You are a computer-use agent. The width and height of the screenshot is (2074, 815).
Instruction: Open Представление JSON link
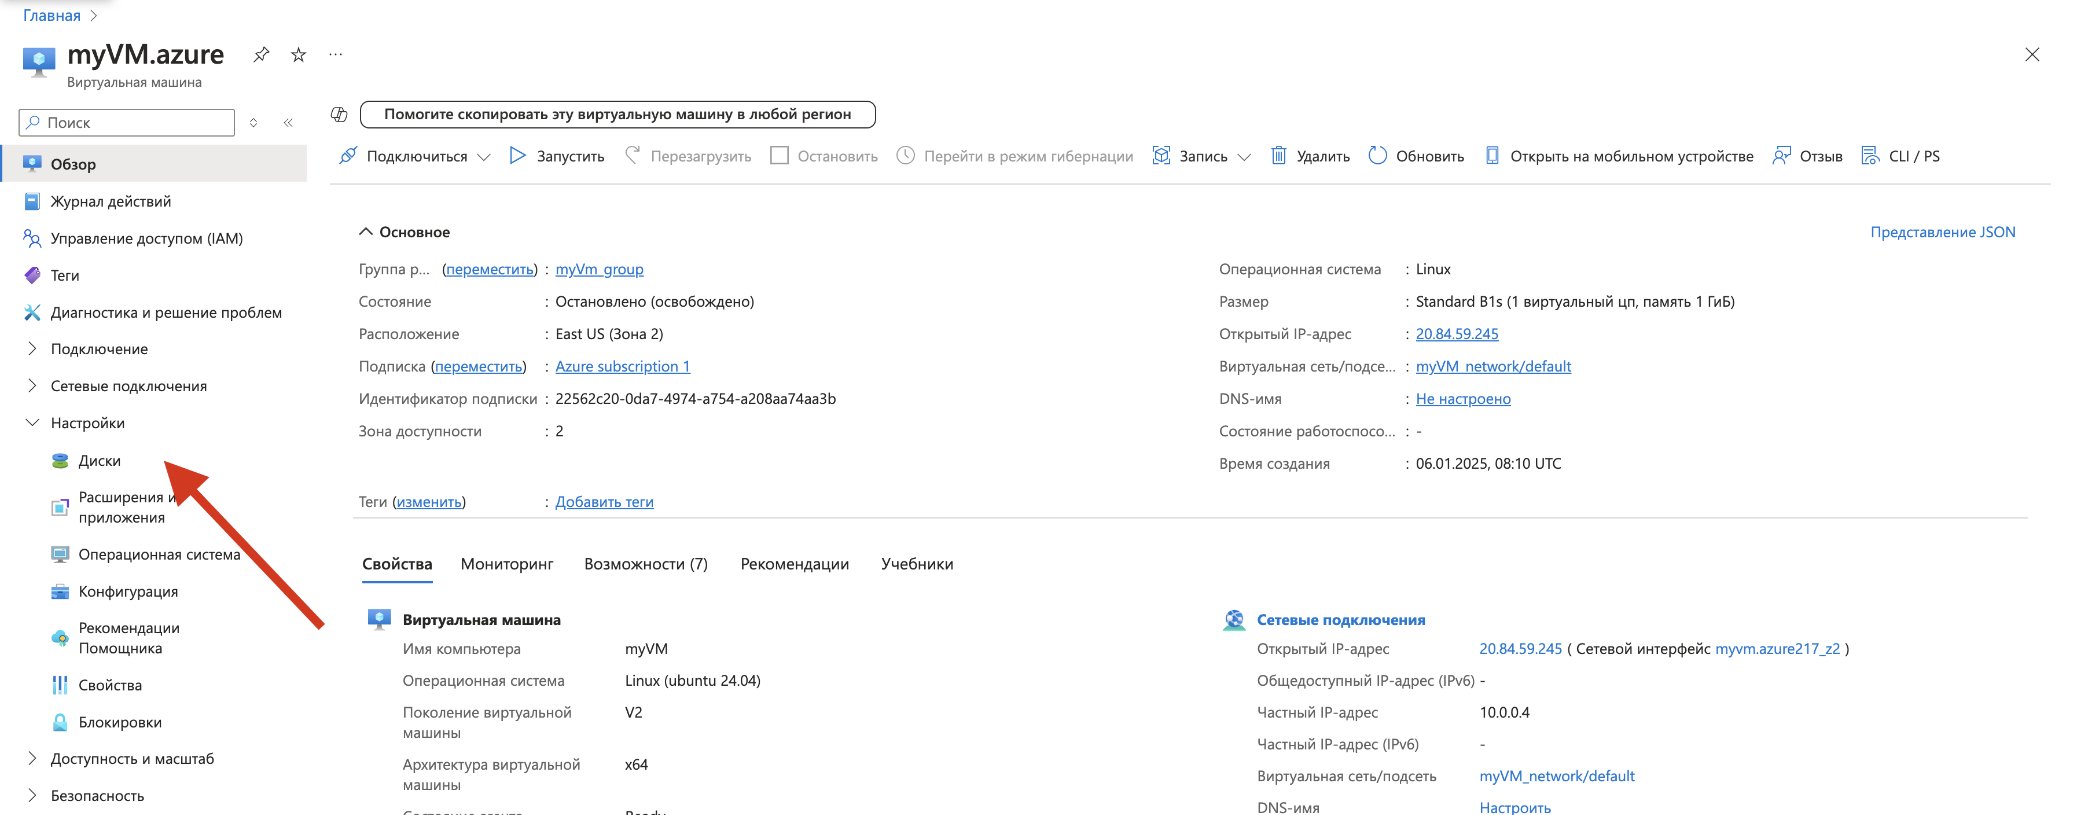tap(1942, 232)
